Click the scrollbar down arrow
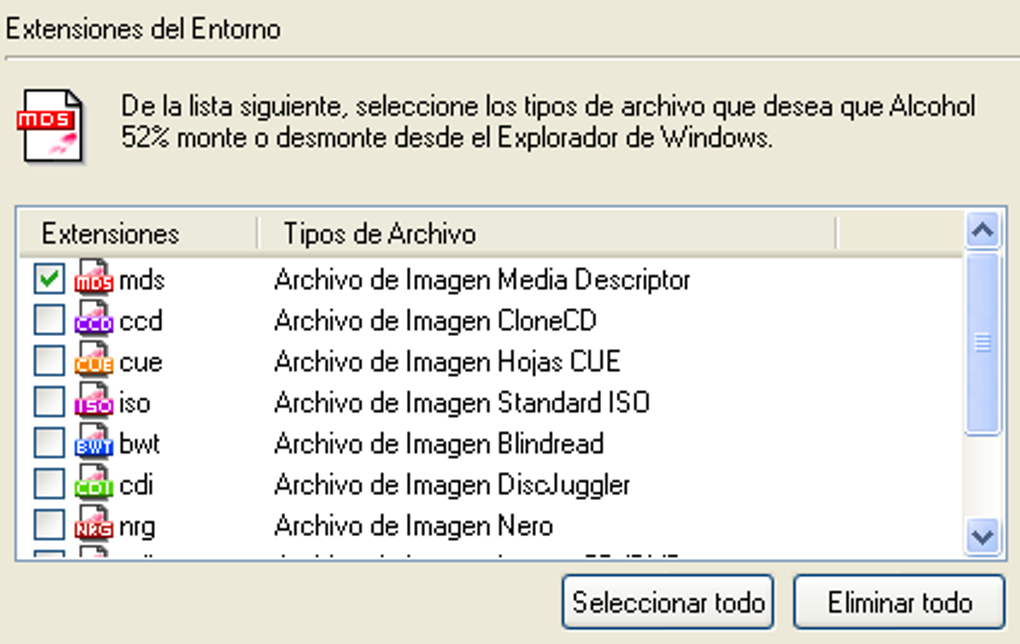This screenshot has width=1020, height=644. pos(983,535)
